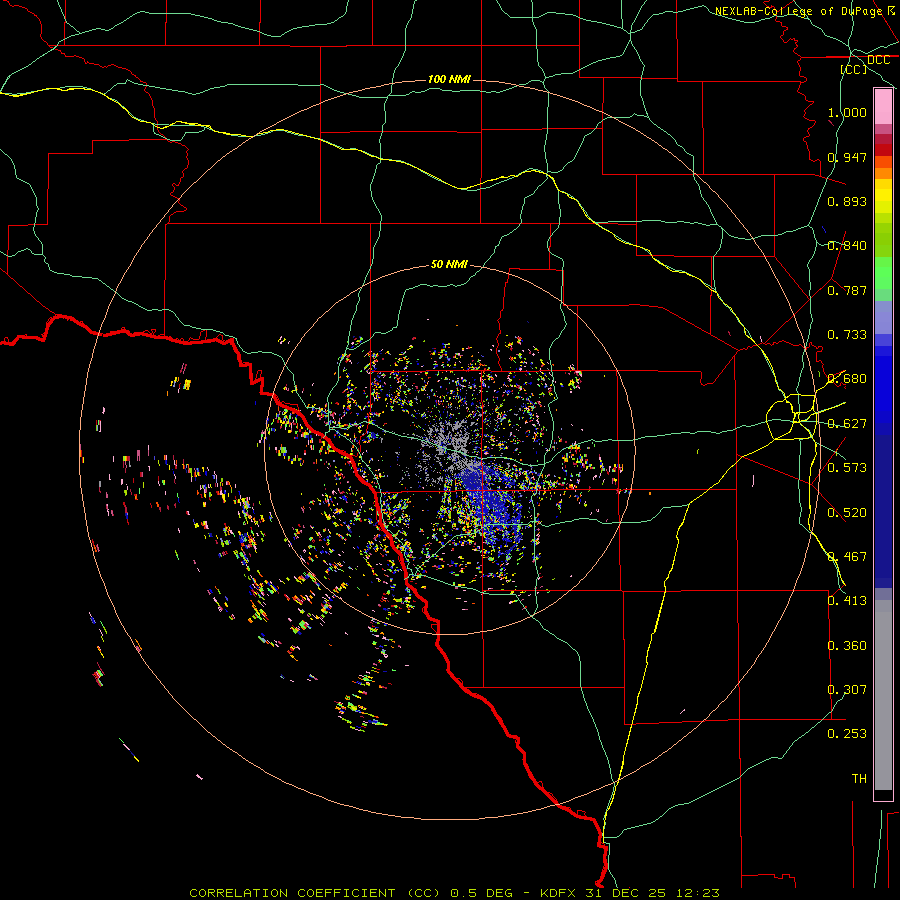Click the blue low-CC echo patch southeast of the radar
This screenshot has height=900, width=900.
[492, 505]
